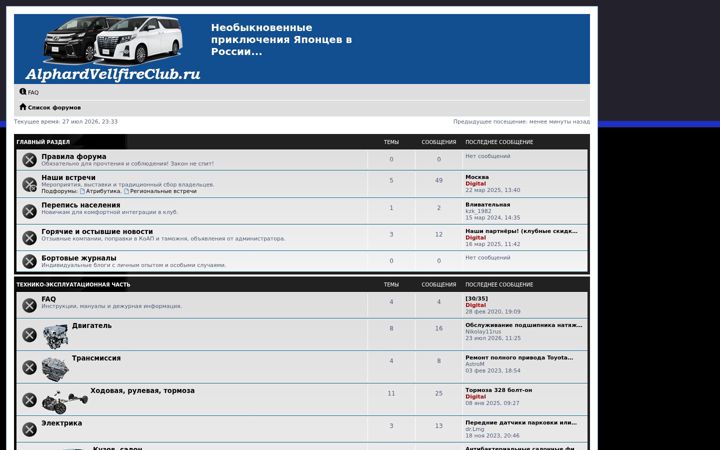This screenshot has height=450, width=720.
Task: Open last post Передние датчики парковки или...
Action: pos(521,423)
